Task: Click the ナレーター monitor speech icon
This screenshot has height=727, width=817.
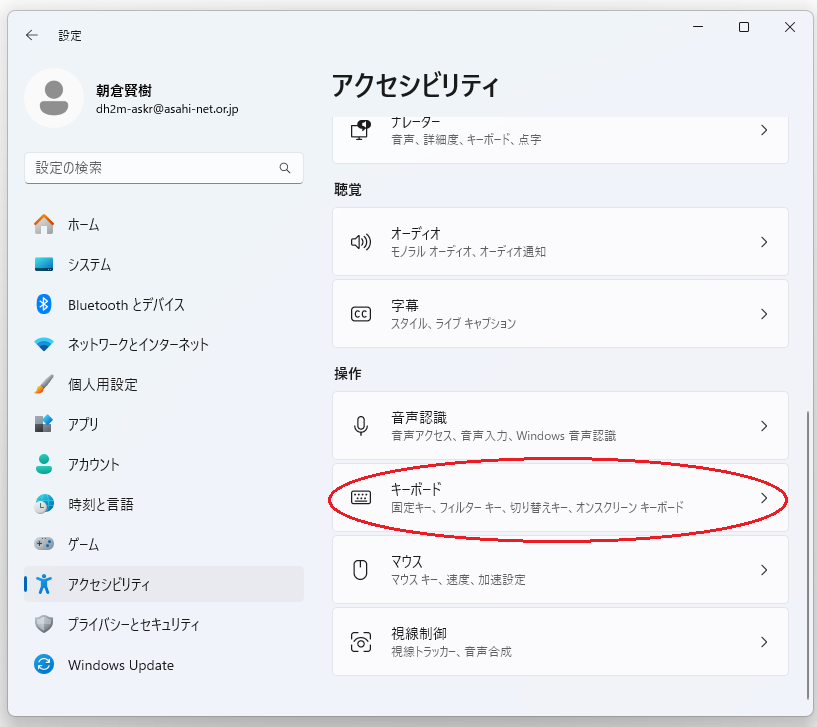Action: click(x=361, y=130)
